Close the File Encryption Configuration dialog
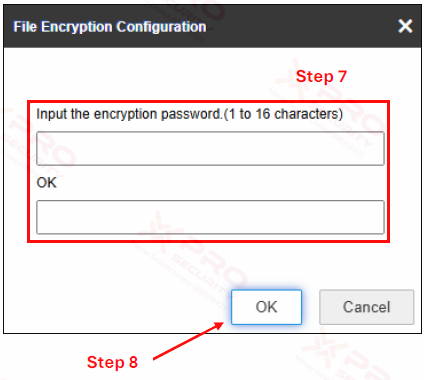424x380 pixels. tap(405, 26)
